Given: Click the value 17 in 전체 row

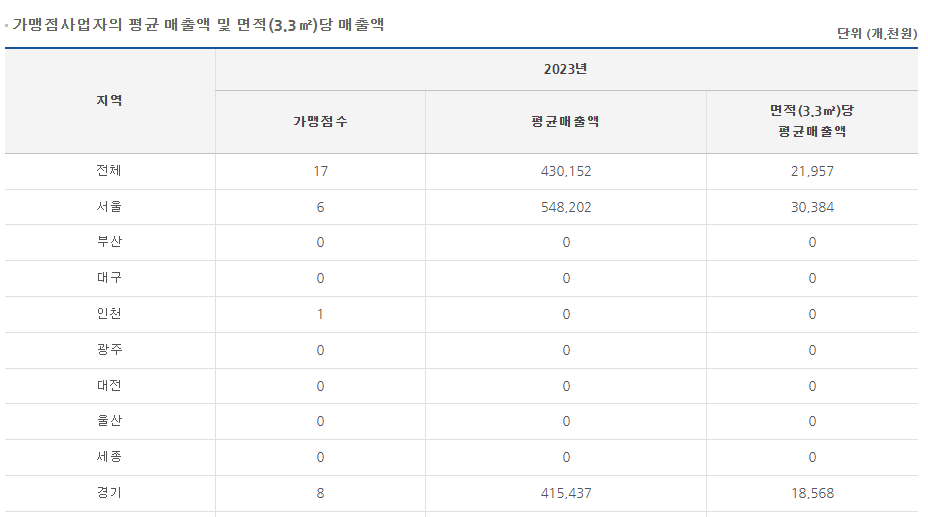Looking at the screenshot, I should (320, 172).
